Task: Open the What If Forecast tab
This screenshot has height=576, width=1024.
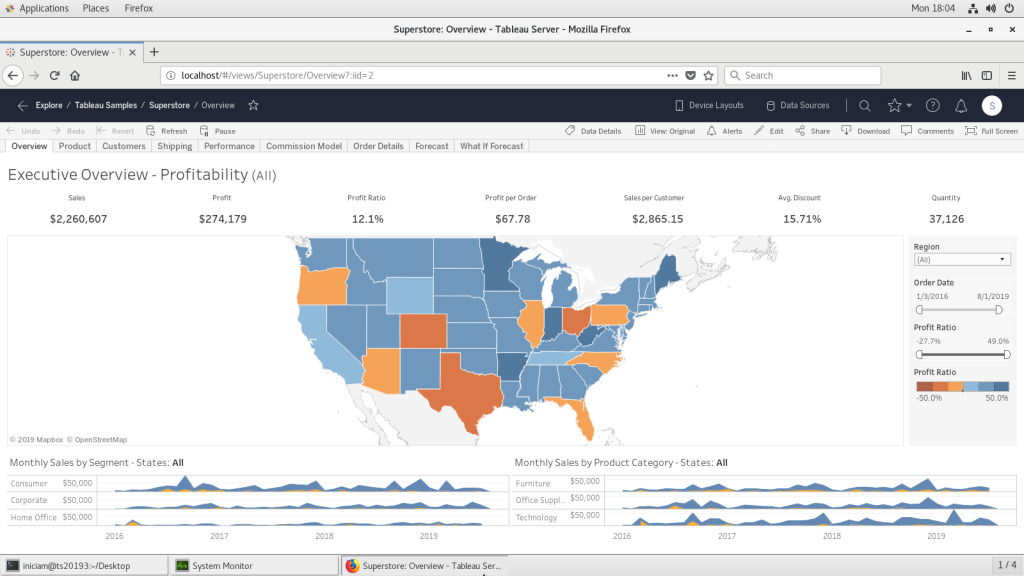Action: [x=491, y=146]
